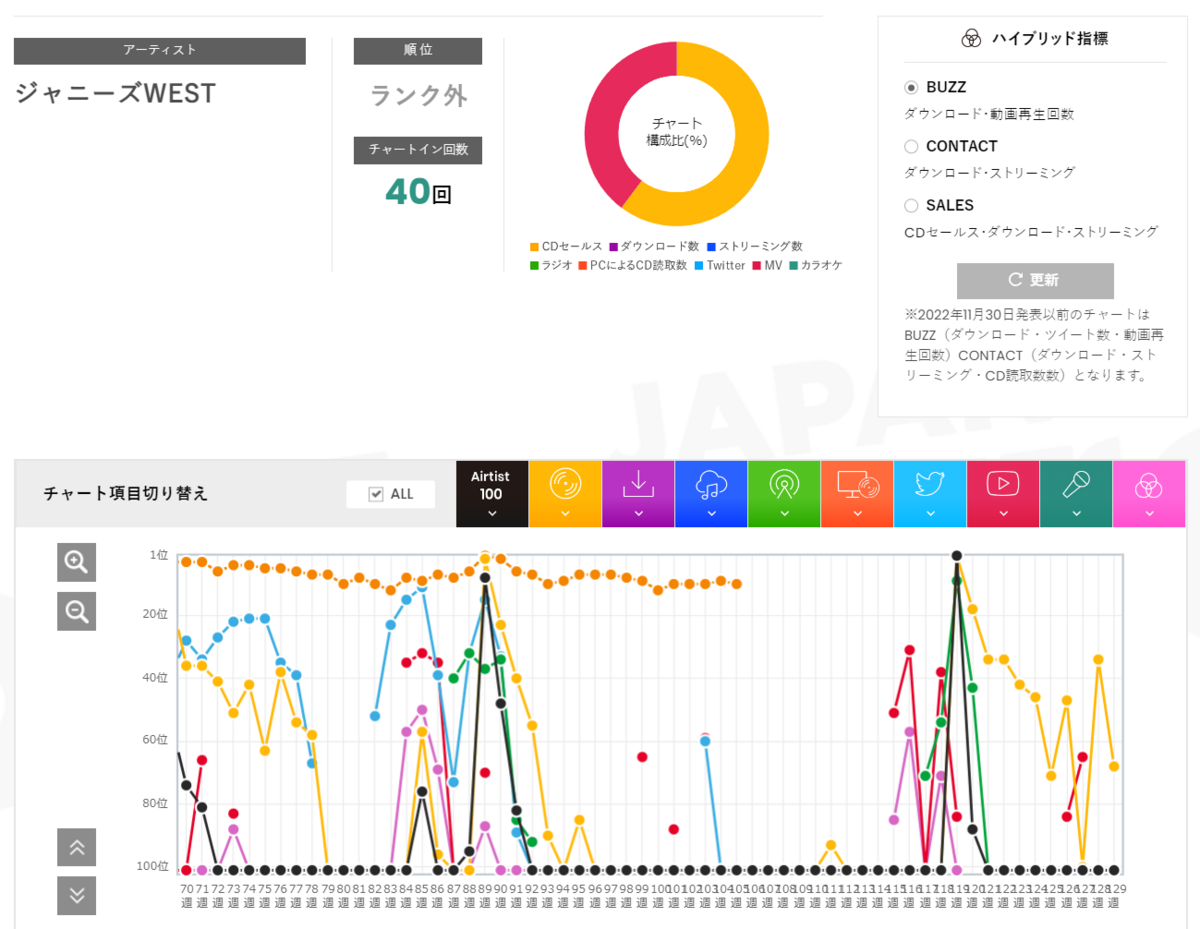Expand chevron under MV tab
Viewport: 1200px width, 929px height.
pos(1003,514)
